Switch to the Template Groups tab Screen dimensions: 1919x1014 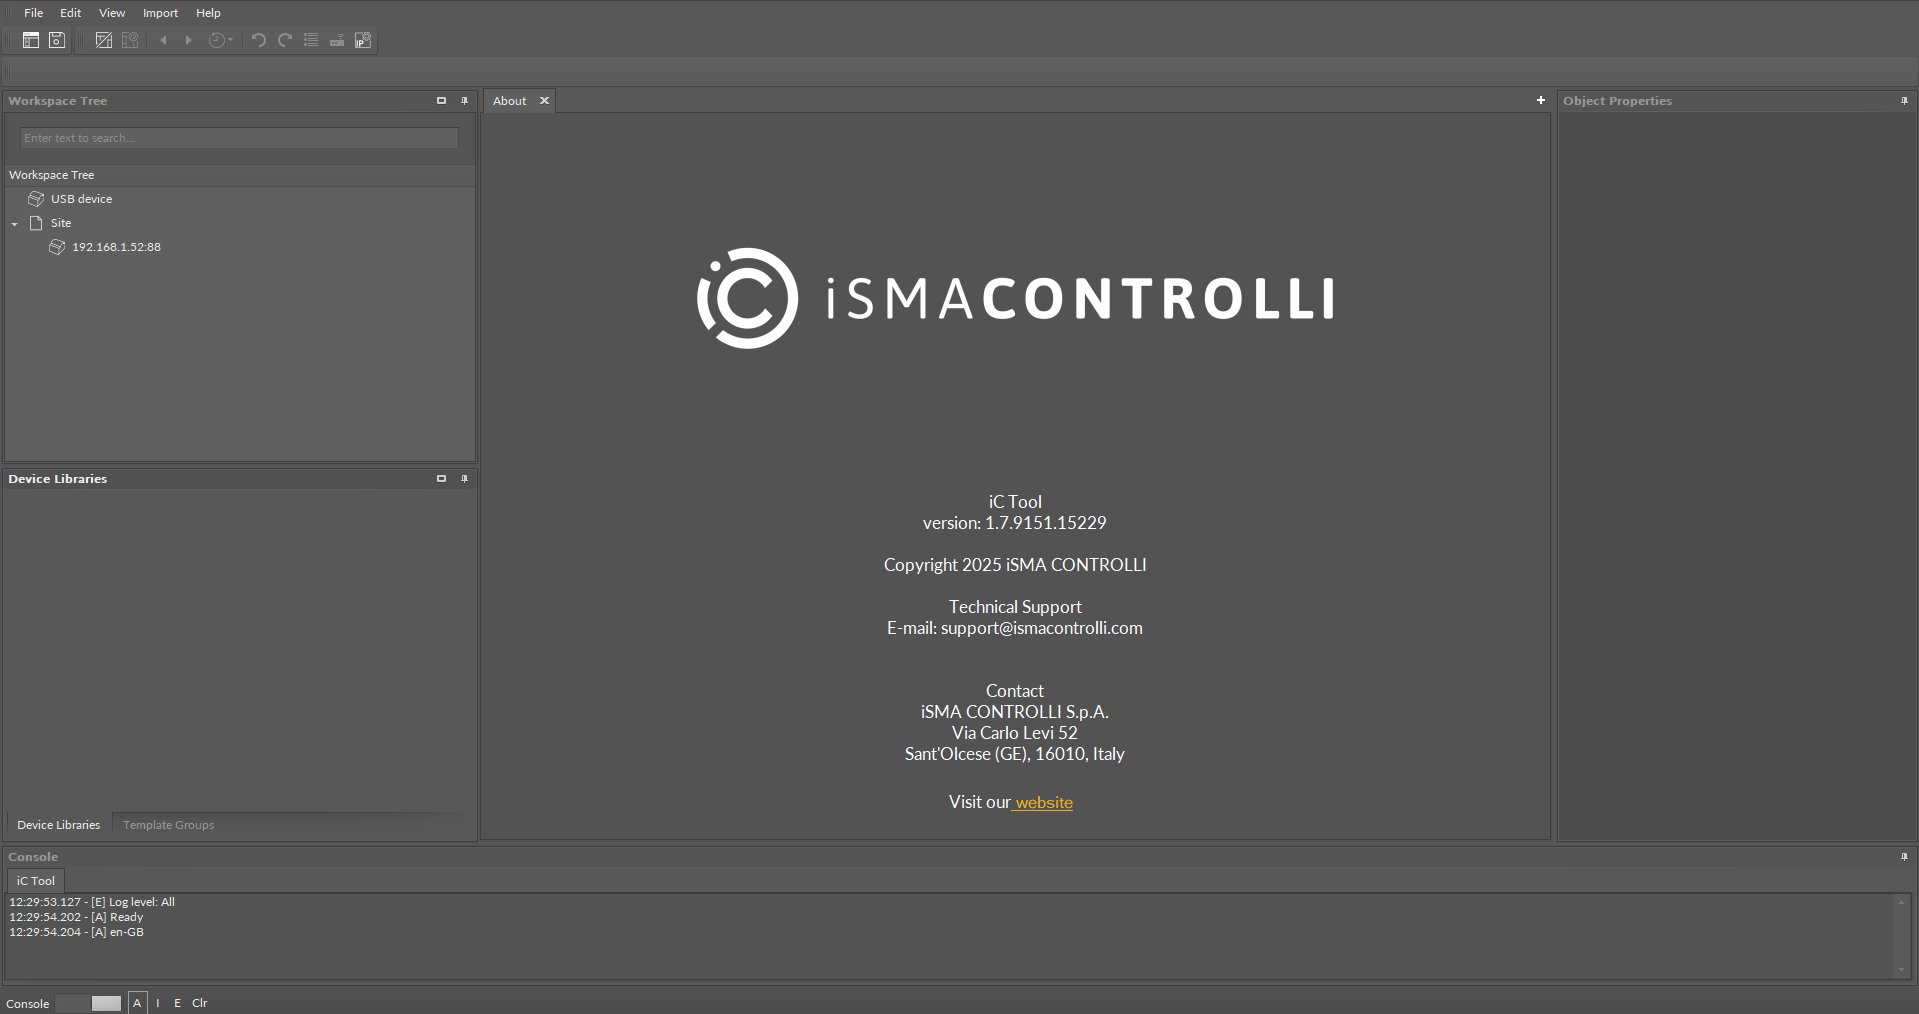(168, 825)
